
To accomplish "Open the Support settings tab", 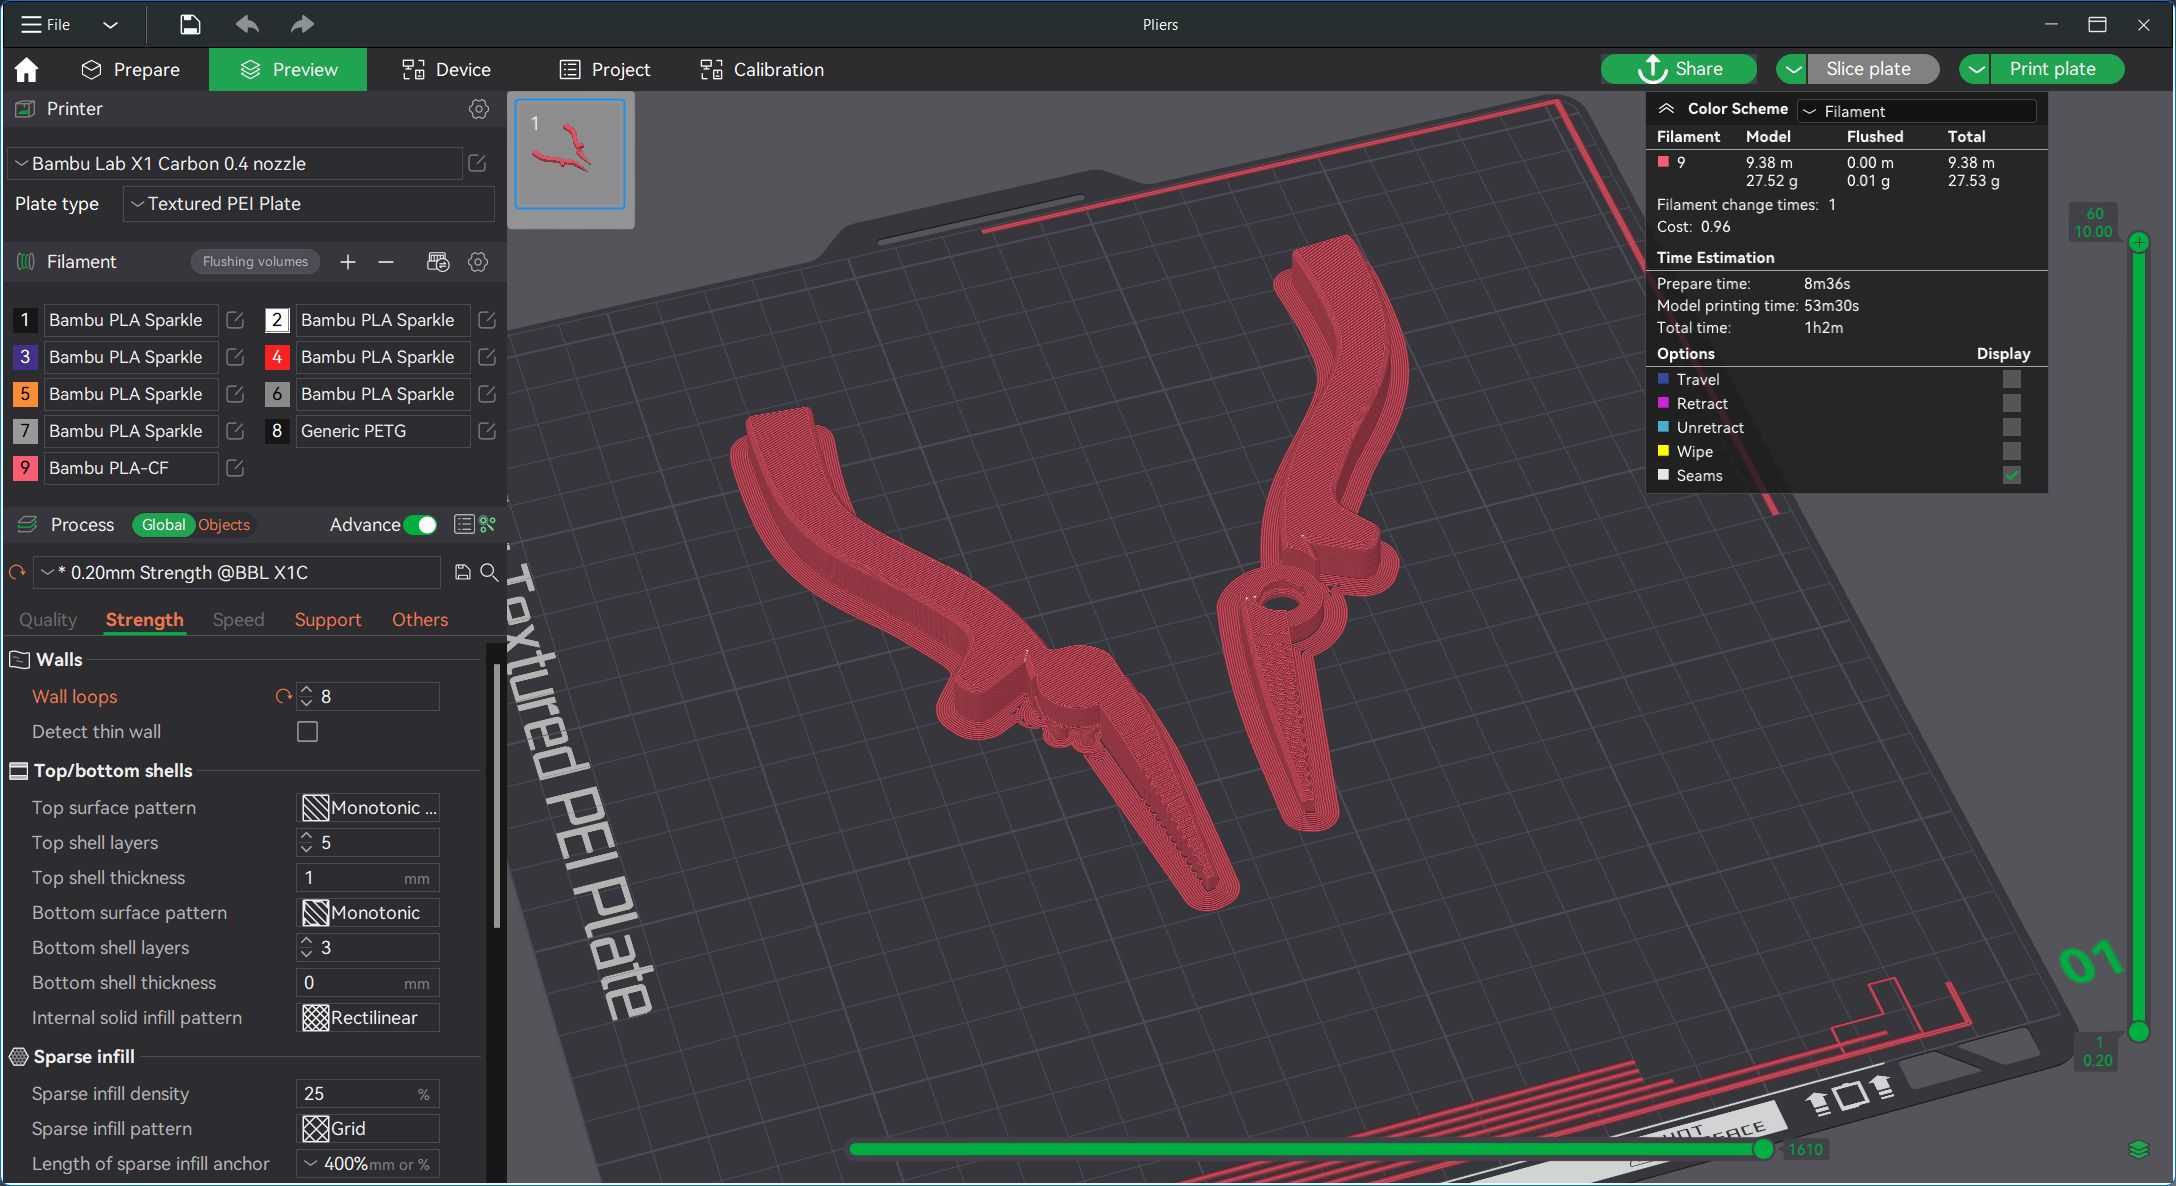I will coord(328,620).
